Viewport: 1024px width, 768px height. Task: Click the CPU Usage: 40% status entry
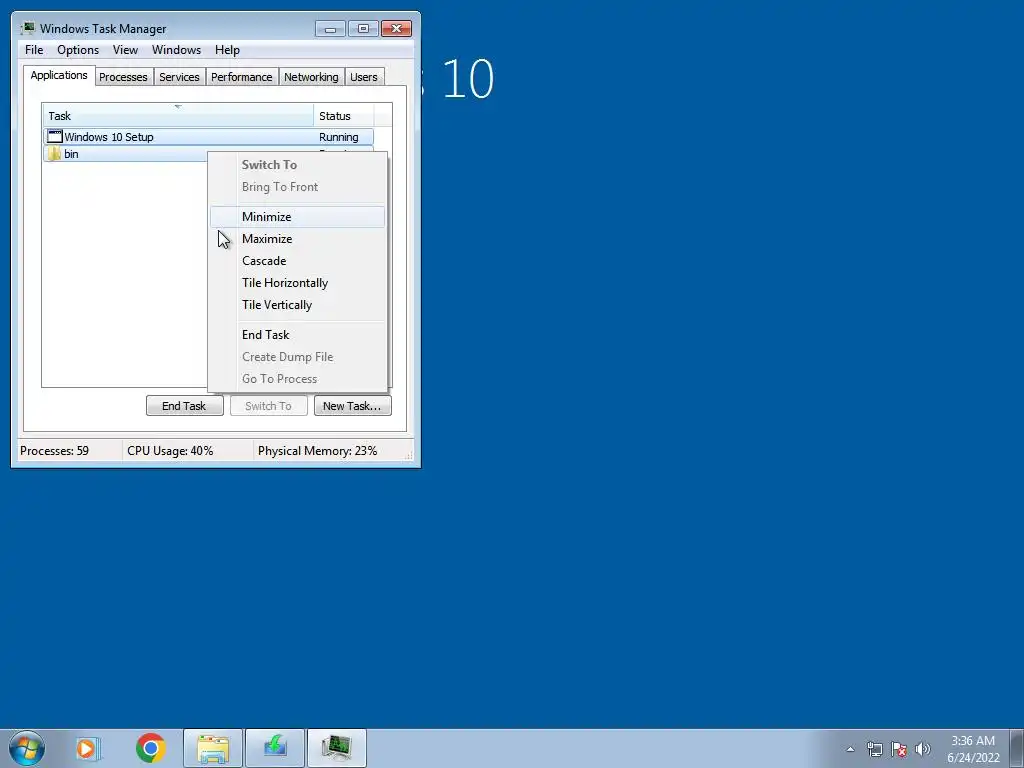click(x=170, y=451)
